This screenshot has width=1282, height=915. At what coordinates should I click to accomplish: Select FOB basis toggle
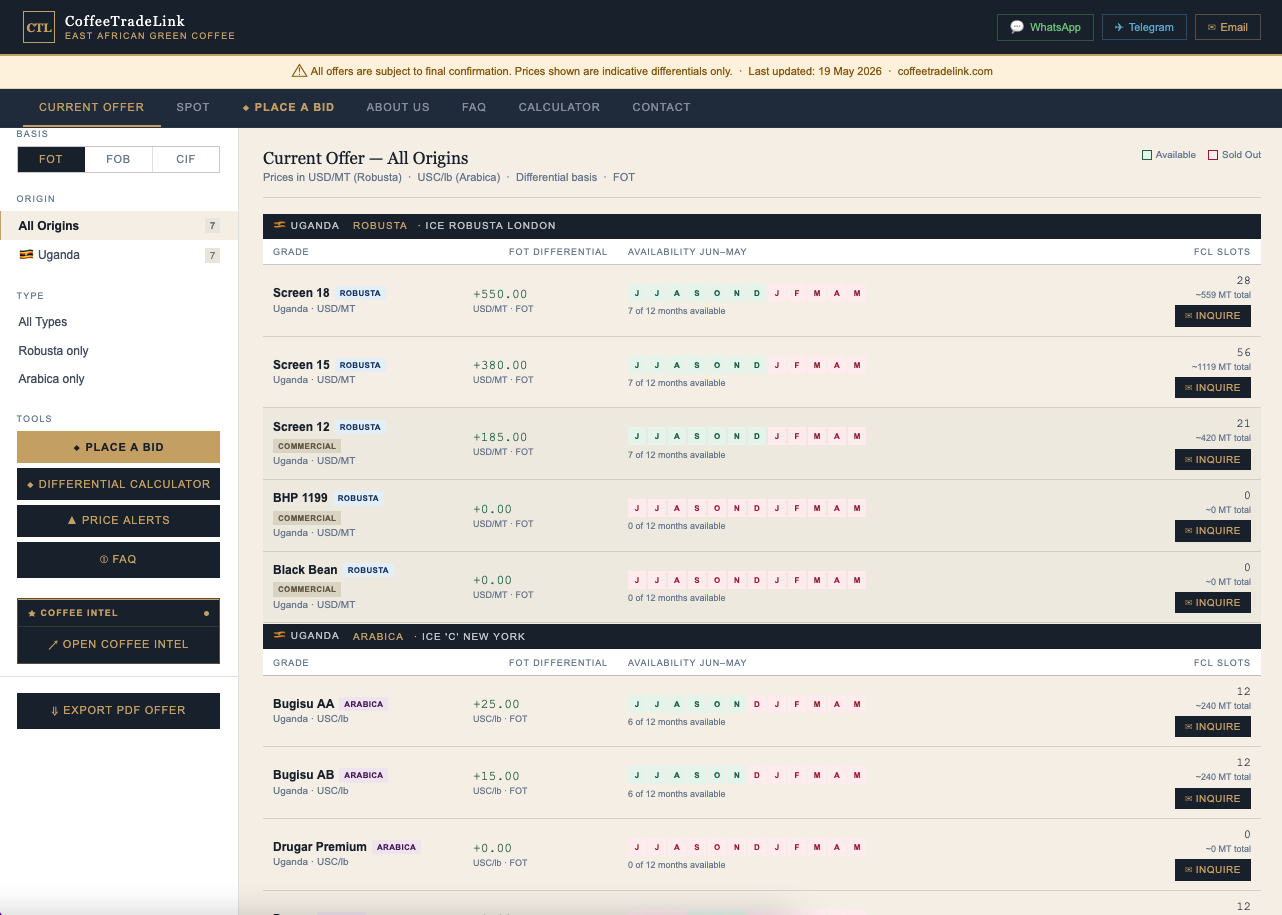(x=118, y=159)
